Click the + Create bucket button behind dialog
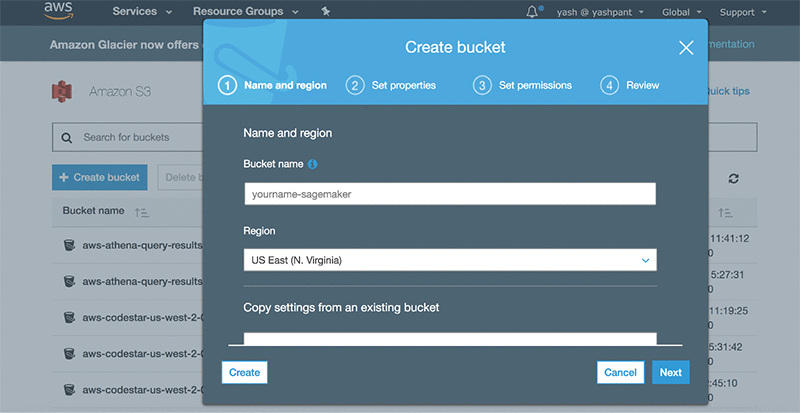Screen dimensions: 800x413 tap(99, 177)
